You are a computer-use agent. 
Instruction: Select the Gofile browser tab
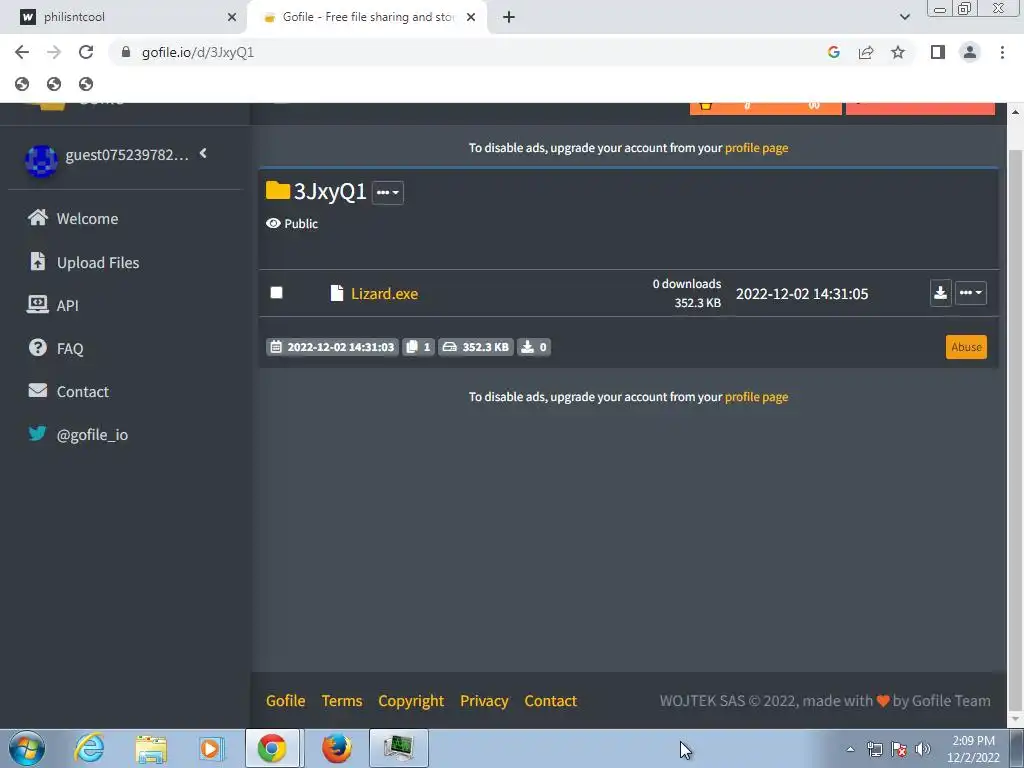point(368,17)
